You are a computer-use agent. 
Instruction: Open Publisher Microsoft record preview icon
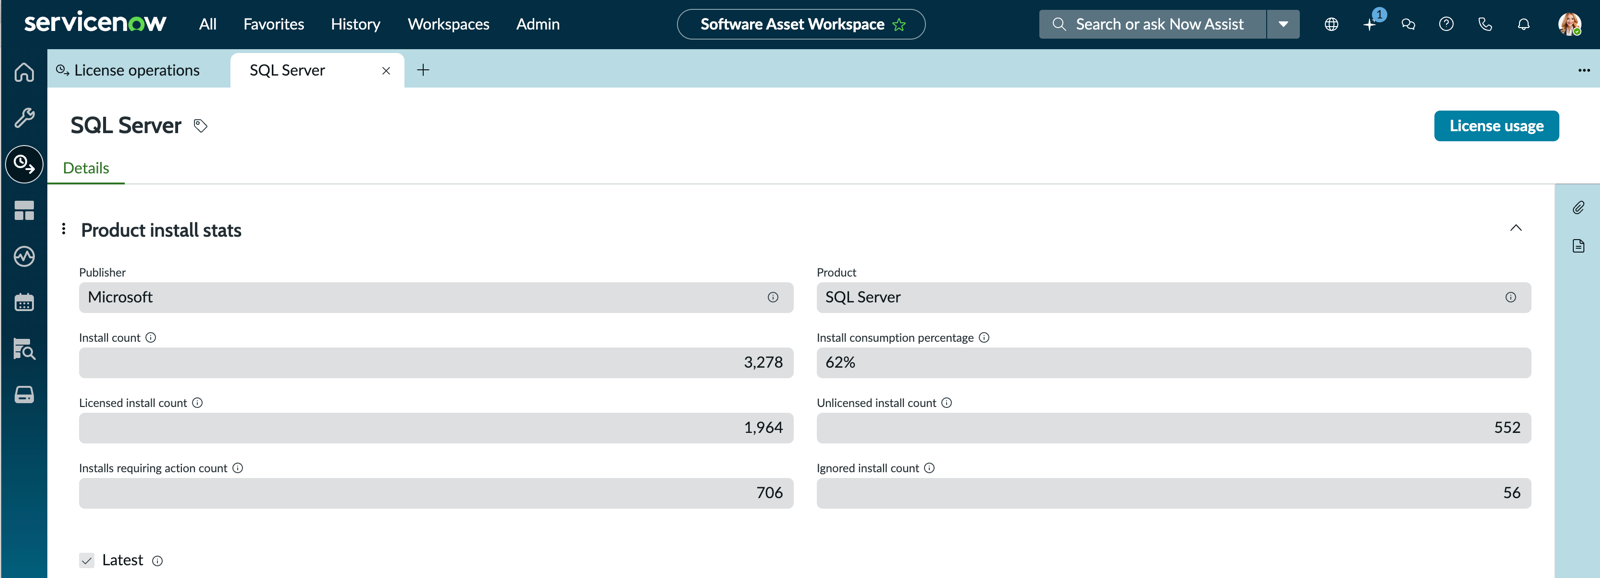pyautogui.click(x=773, y=297)
